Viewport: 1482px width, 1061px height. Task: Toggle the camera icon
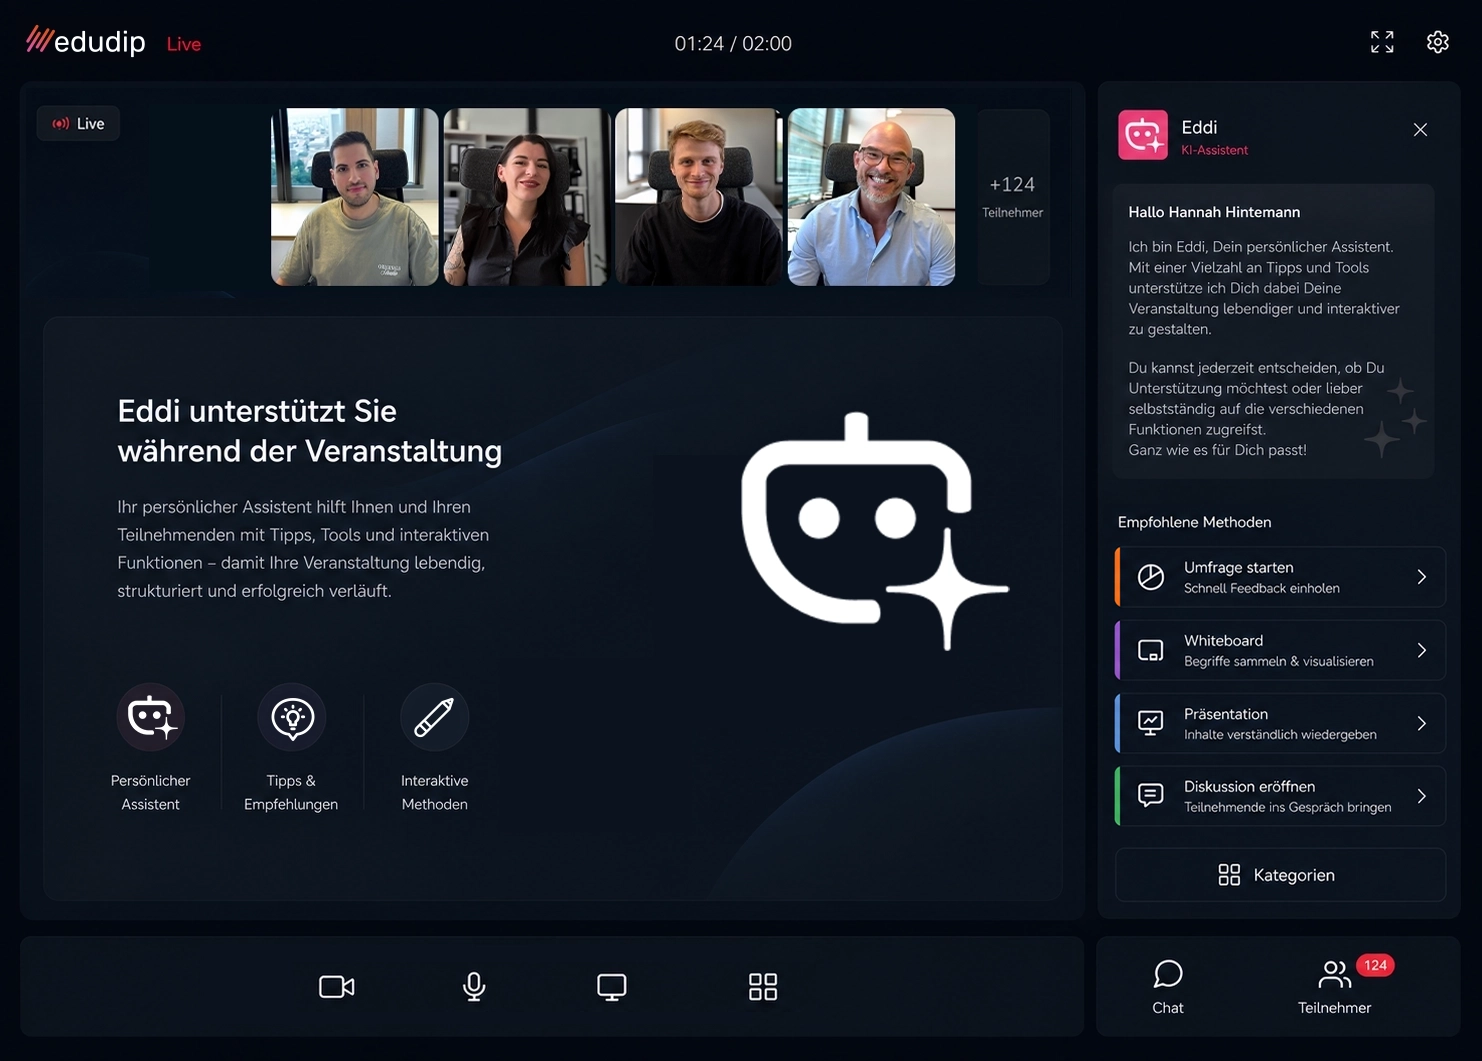(x=337, y=987)
